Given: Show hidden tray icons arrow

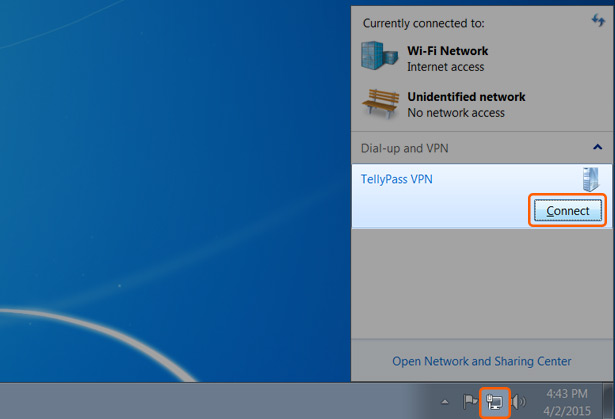Looking at the screenshot, I should 445,402.
